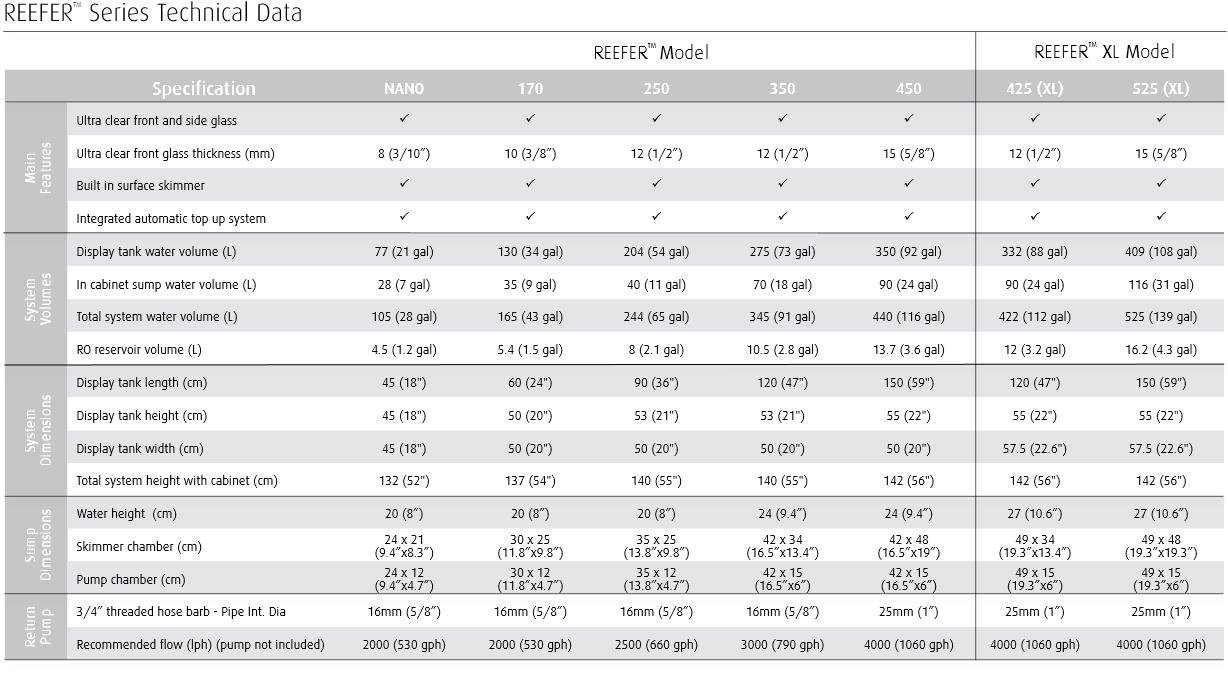Select the 350 model column header

[782, 88]
